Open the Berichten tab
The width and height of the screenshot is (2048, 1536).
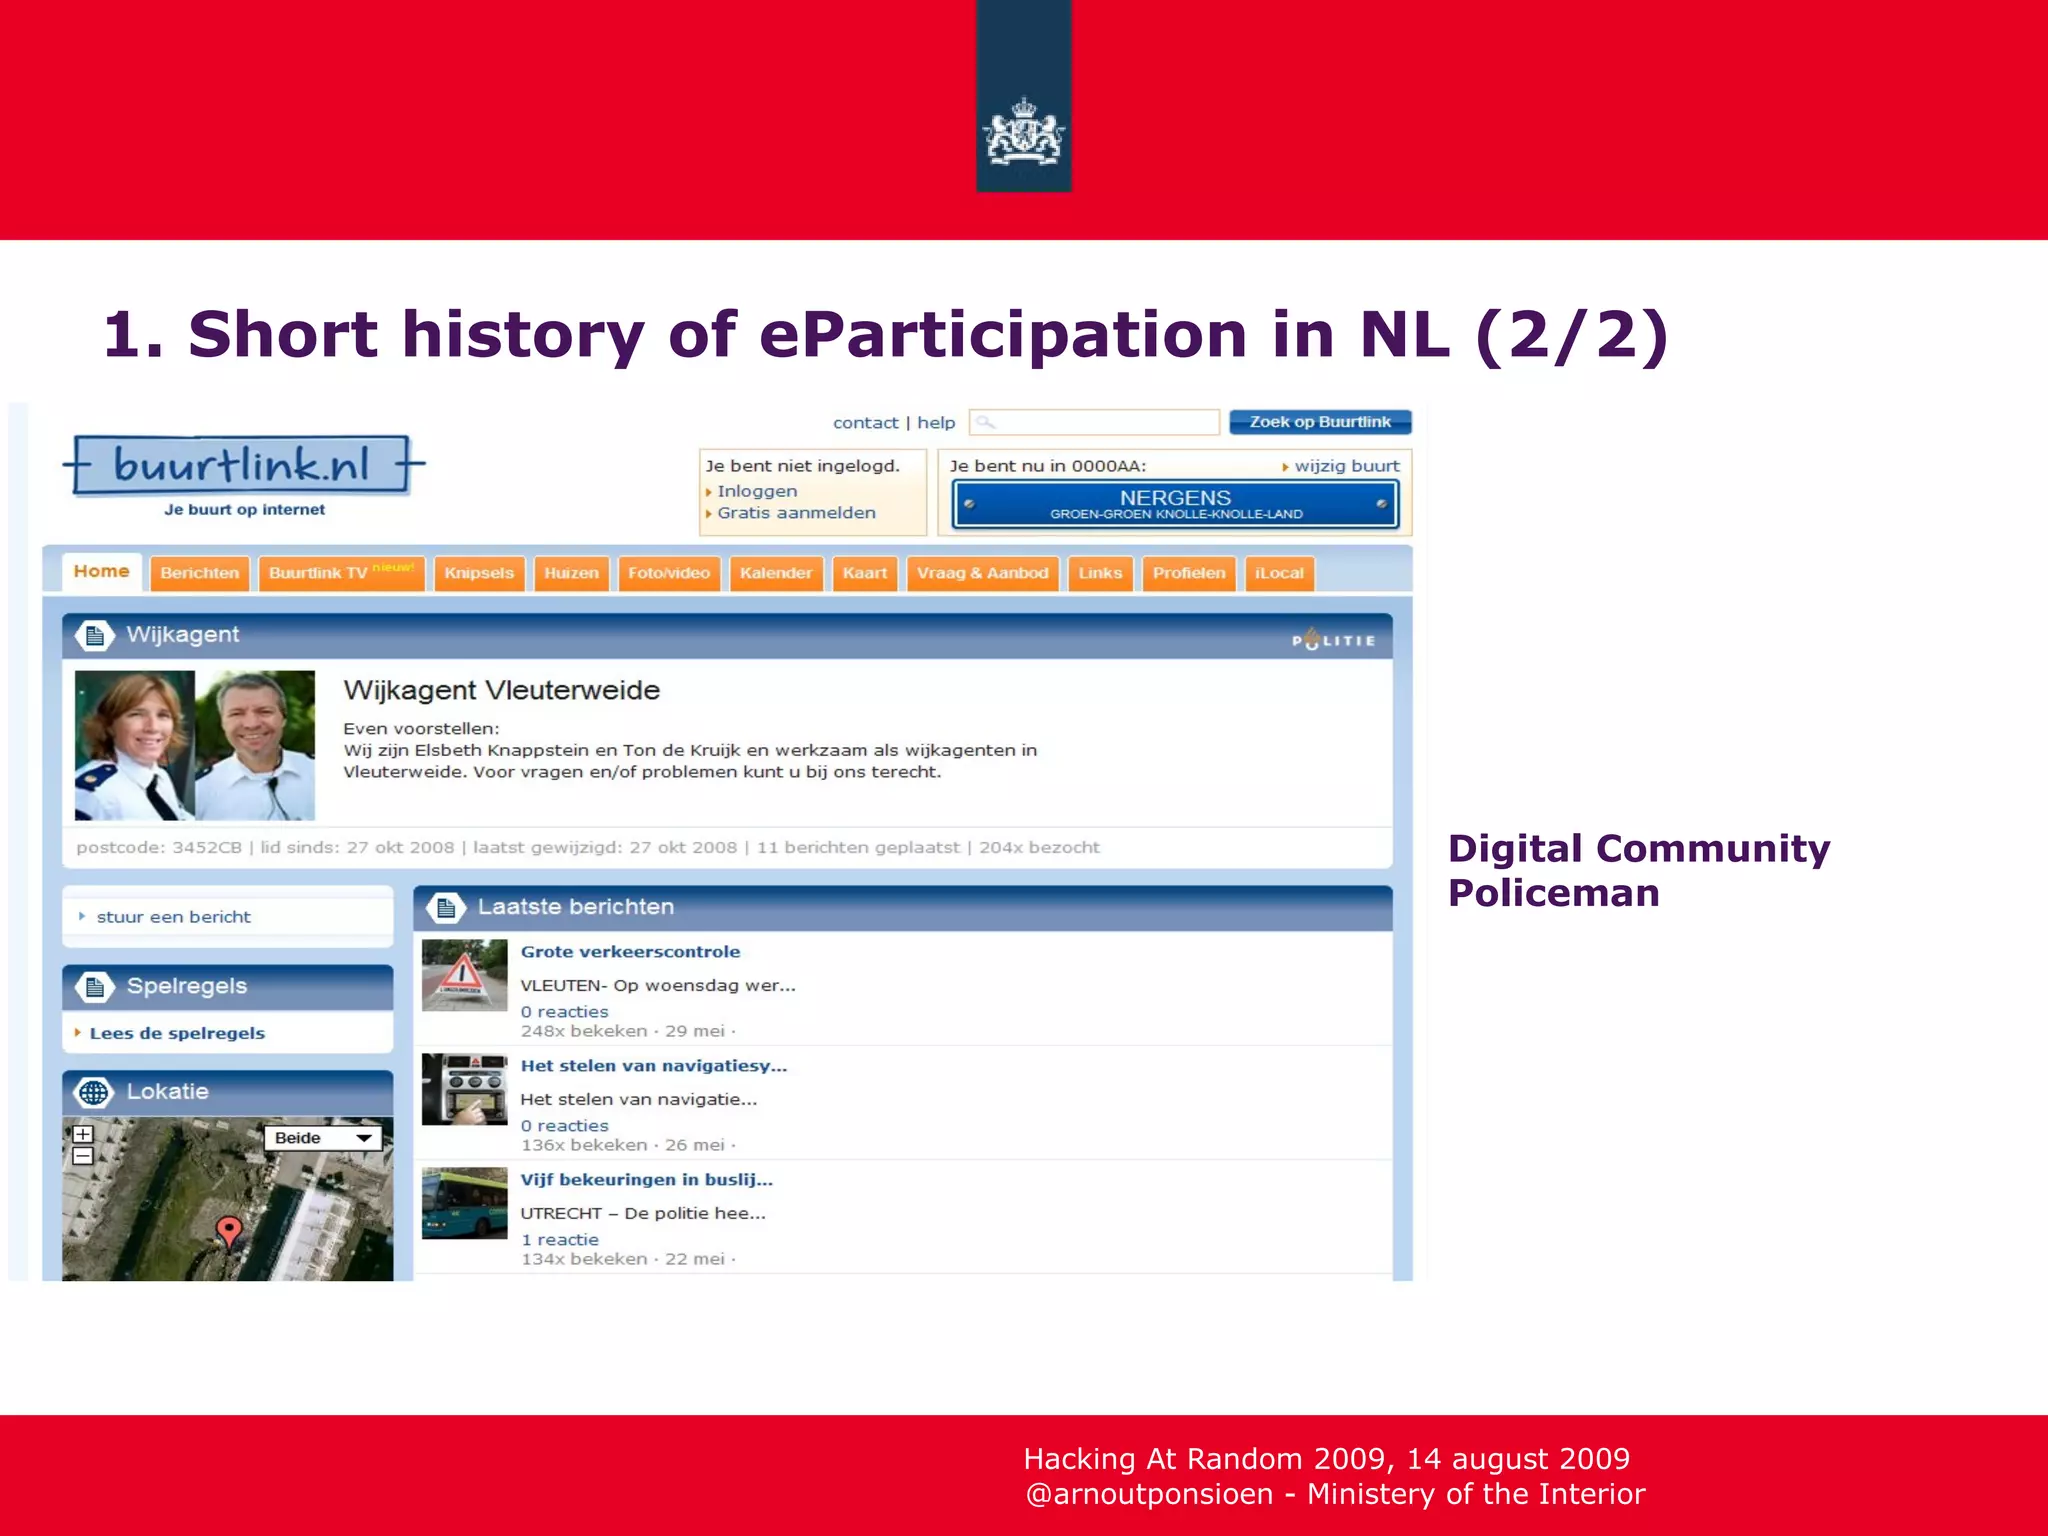coord(199,573)
